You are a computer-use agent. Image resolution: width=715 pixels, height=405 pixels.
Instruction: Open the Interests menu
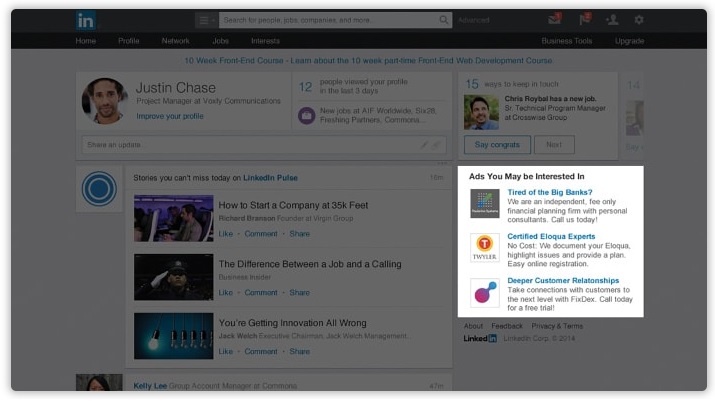[265, 41]
